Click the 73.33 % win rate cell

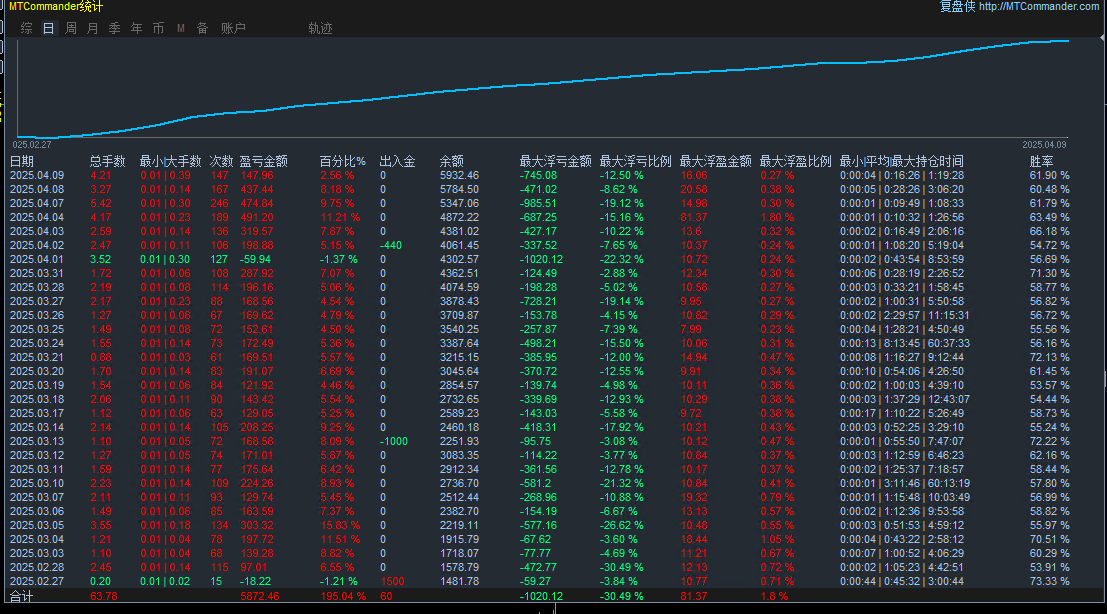coord(1049,582)
